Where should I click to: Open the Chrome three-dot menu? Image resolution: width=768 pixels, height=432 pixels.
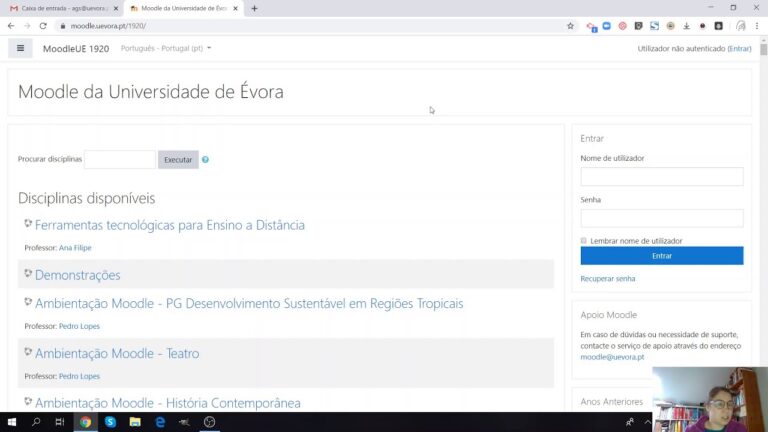point(757,26)
